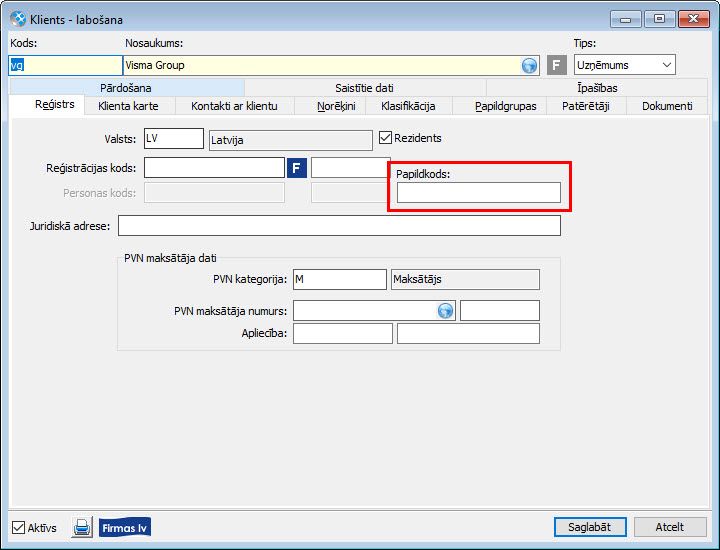720x550 pixels.
Task: Open the Firmas.lv lookup button
Action: pyautogui.click(x=124, y=528)
